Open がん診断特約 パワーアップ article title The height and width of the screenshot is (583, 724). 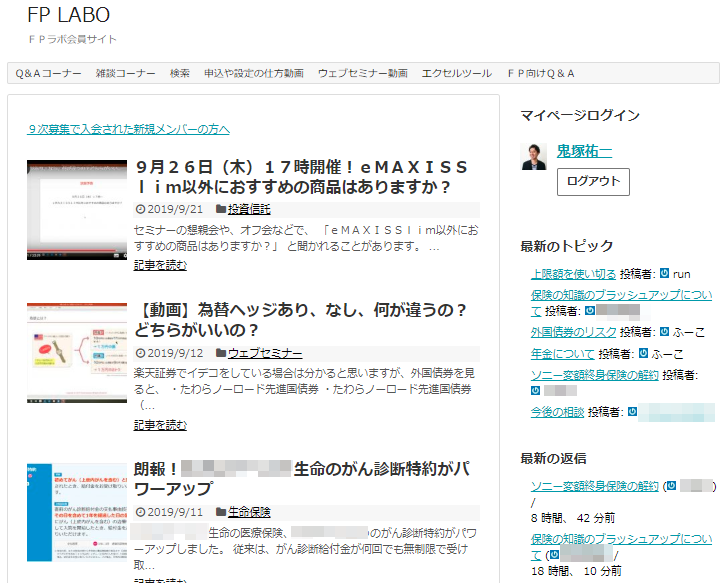(x=302, y=479)
